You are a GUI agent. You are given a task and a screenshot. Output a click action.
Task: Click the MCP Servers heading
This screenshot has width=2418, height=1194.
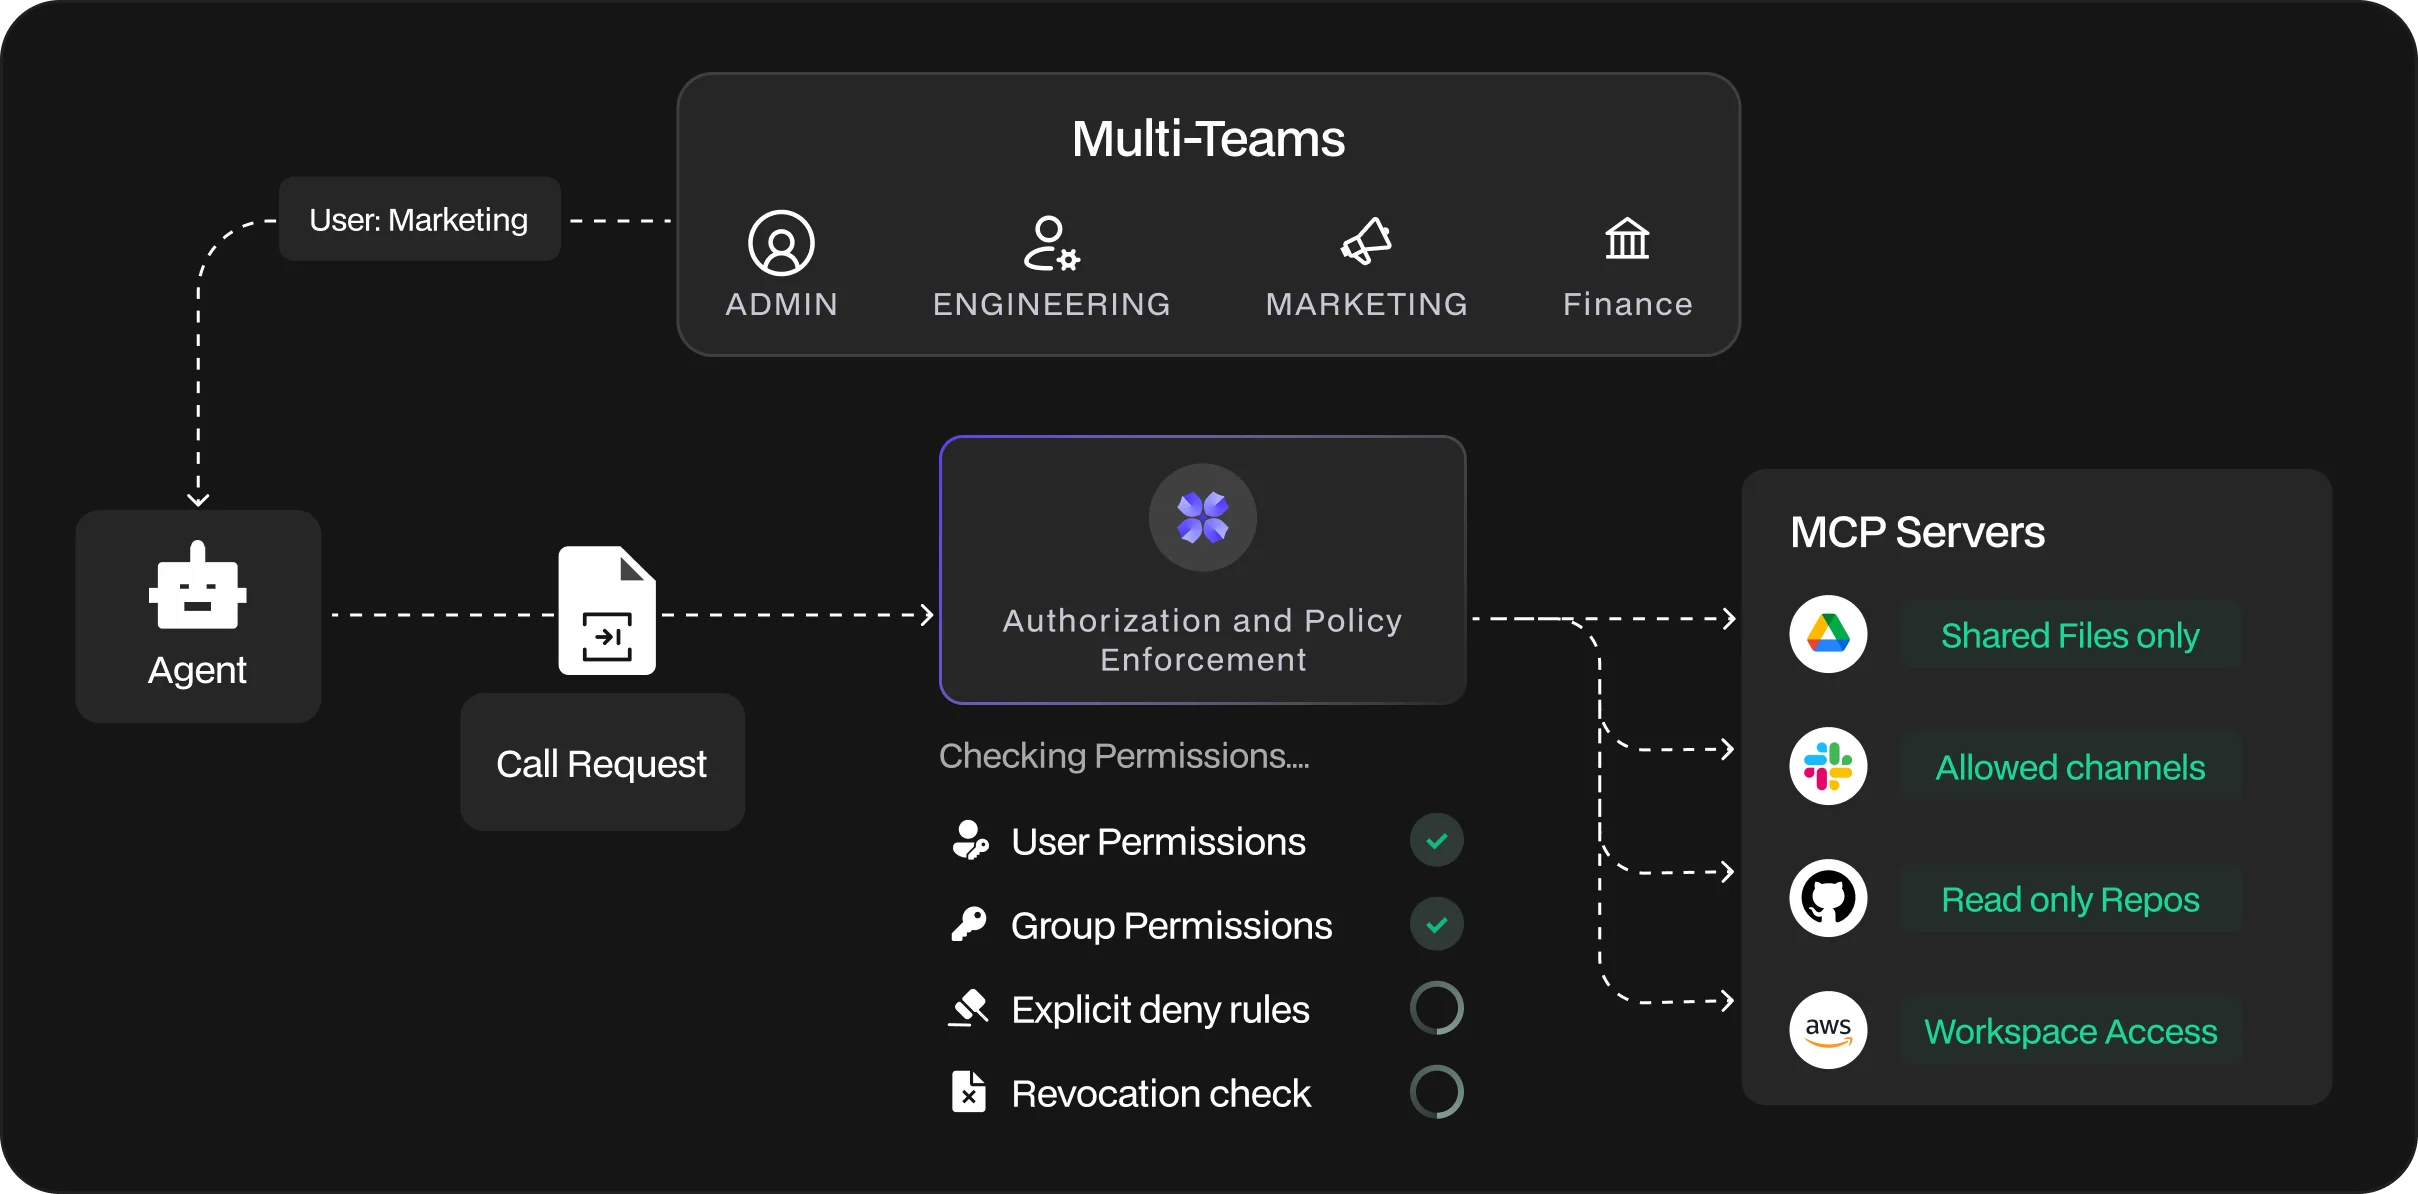tap(1917, 532)
